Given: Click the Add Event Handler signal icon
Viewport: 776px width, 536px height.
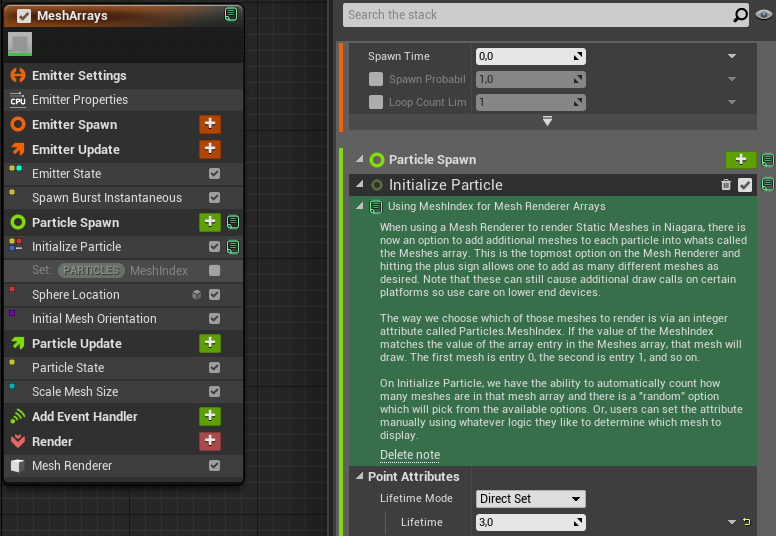Looking at the screenshot, I should click(18, 416).
